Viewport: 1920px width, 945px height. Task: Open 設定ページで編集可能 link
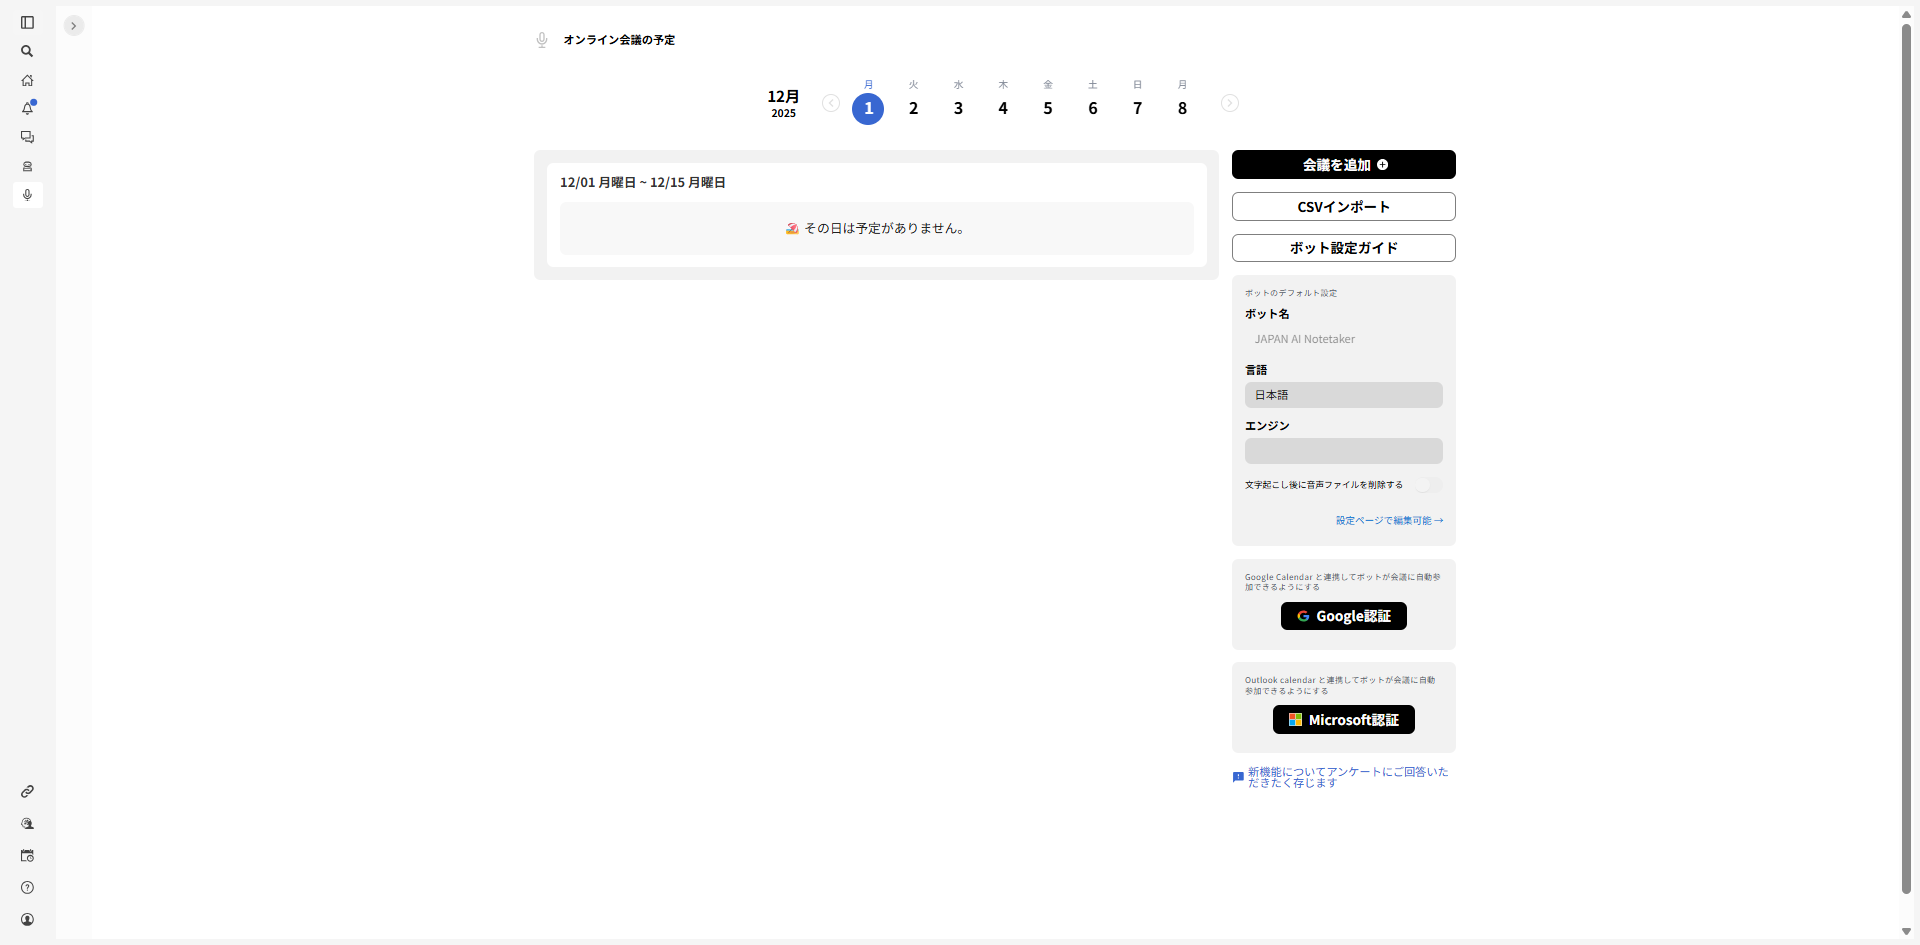pyautogui.click(x=1389, y=521)
